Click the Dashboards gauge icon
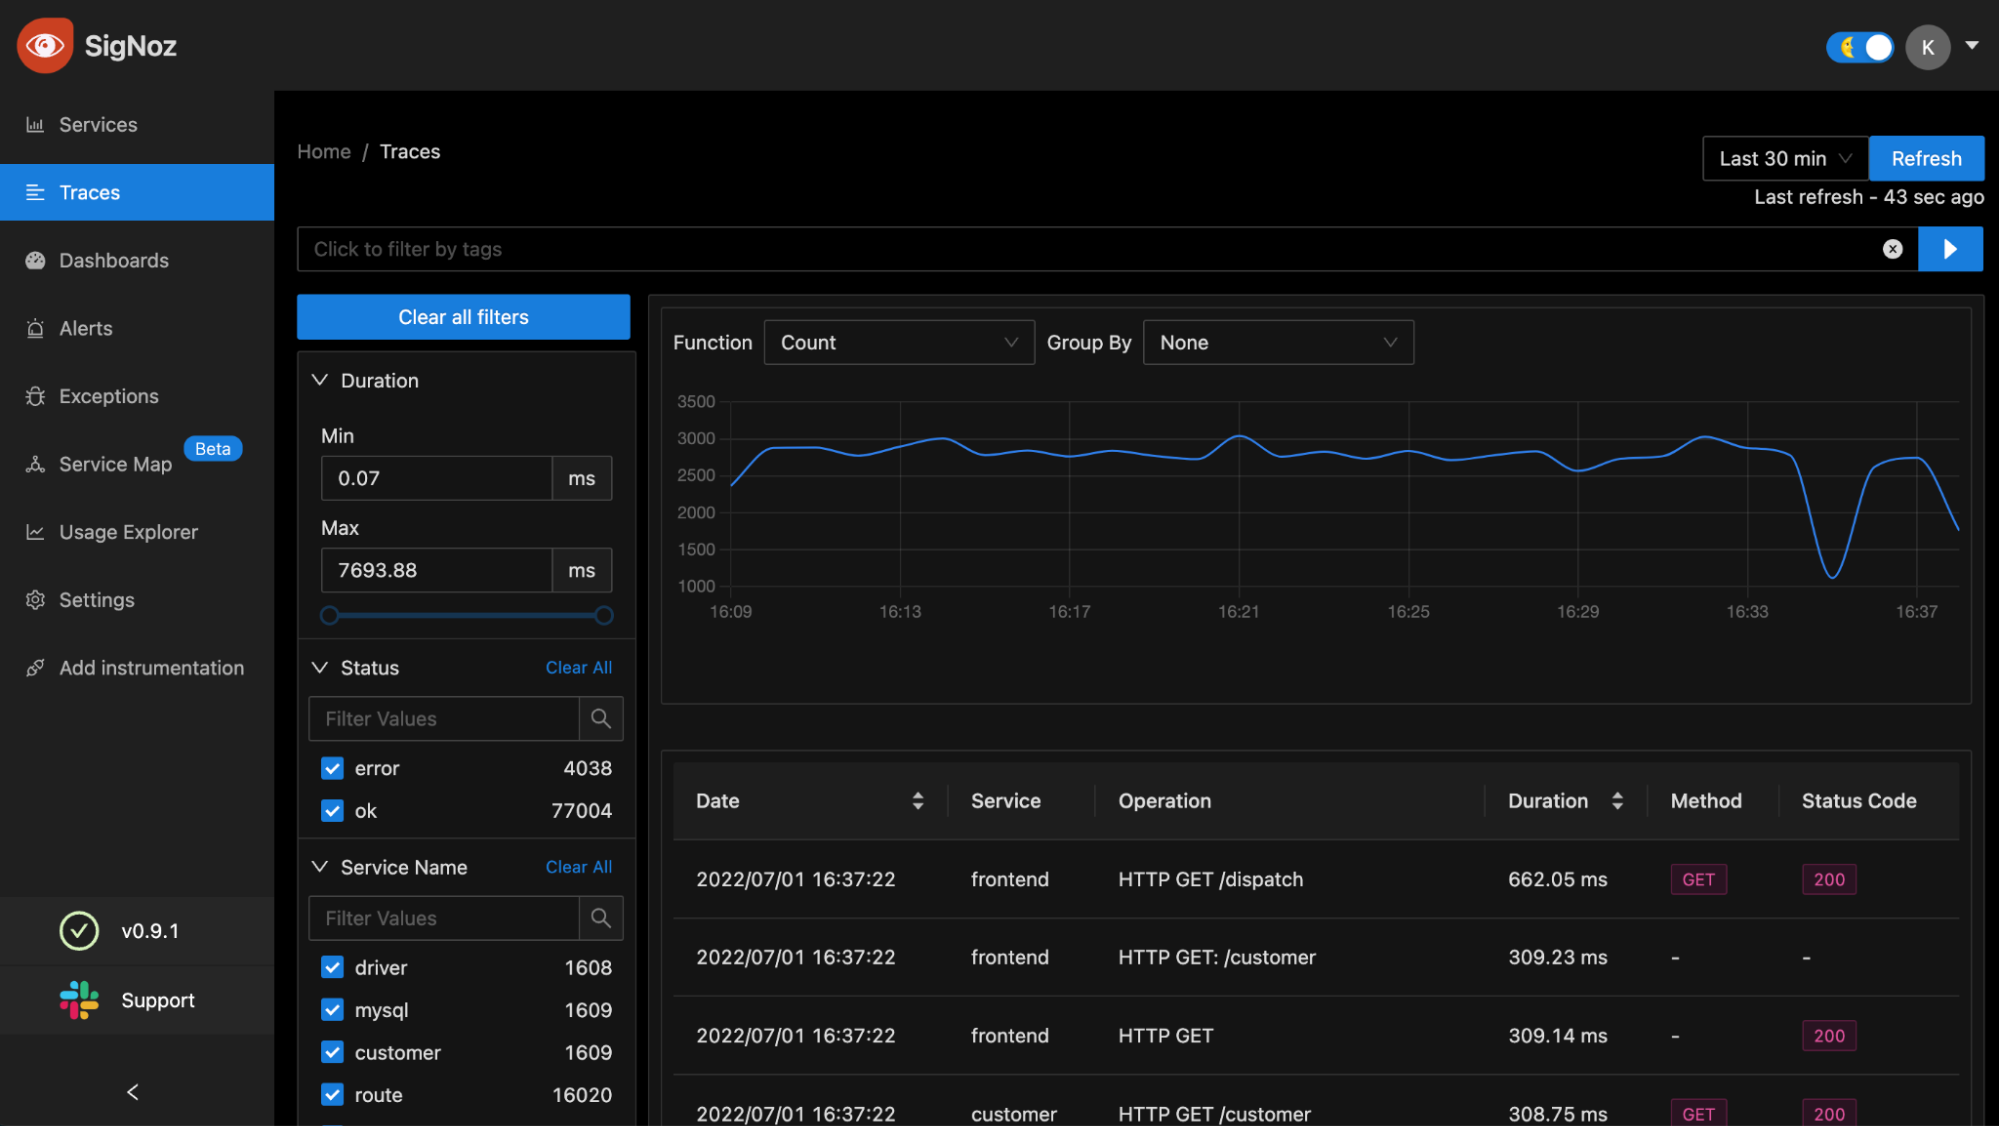Image resolution: width=1999 pixels, height=1127 pixels. (x=35, y=260)
